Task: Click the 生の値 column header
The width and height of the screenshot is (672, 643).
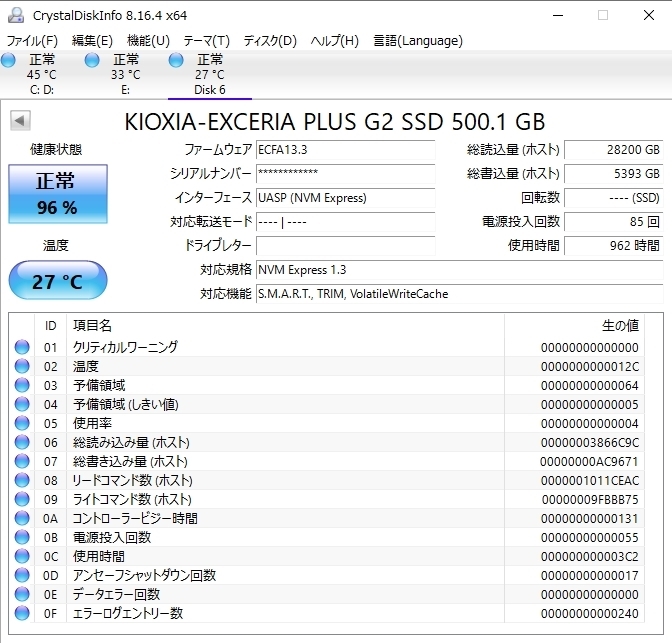Action: pos(574,325)
